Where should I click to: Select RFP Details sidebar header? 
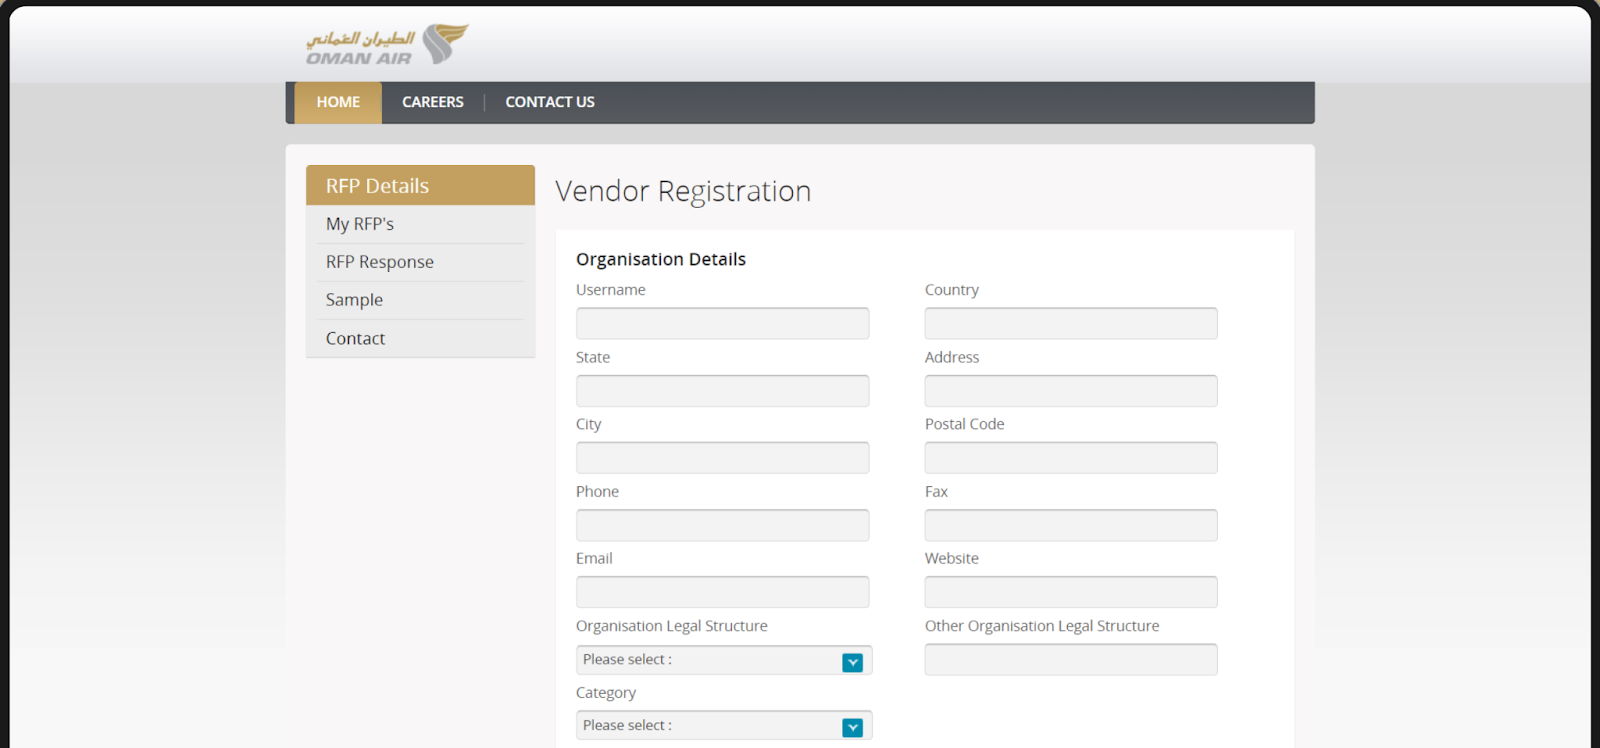coord(420,185)
